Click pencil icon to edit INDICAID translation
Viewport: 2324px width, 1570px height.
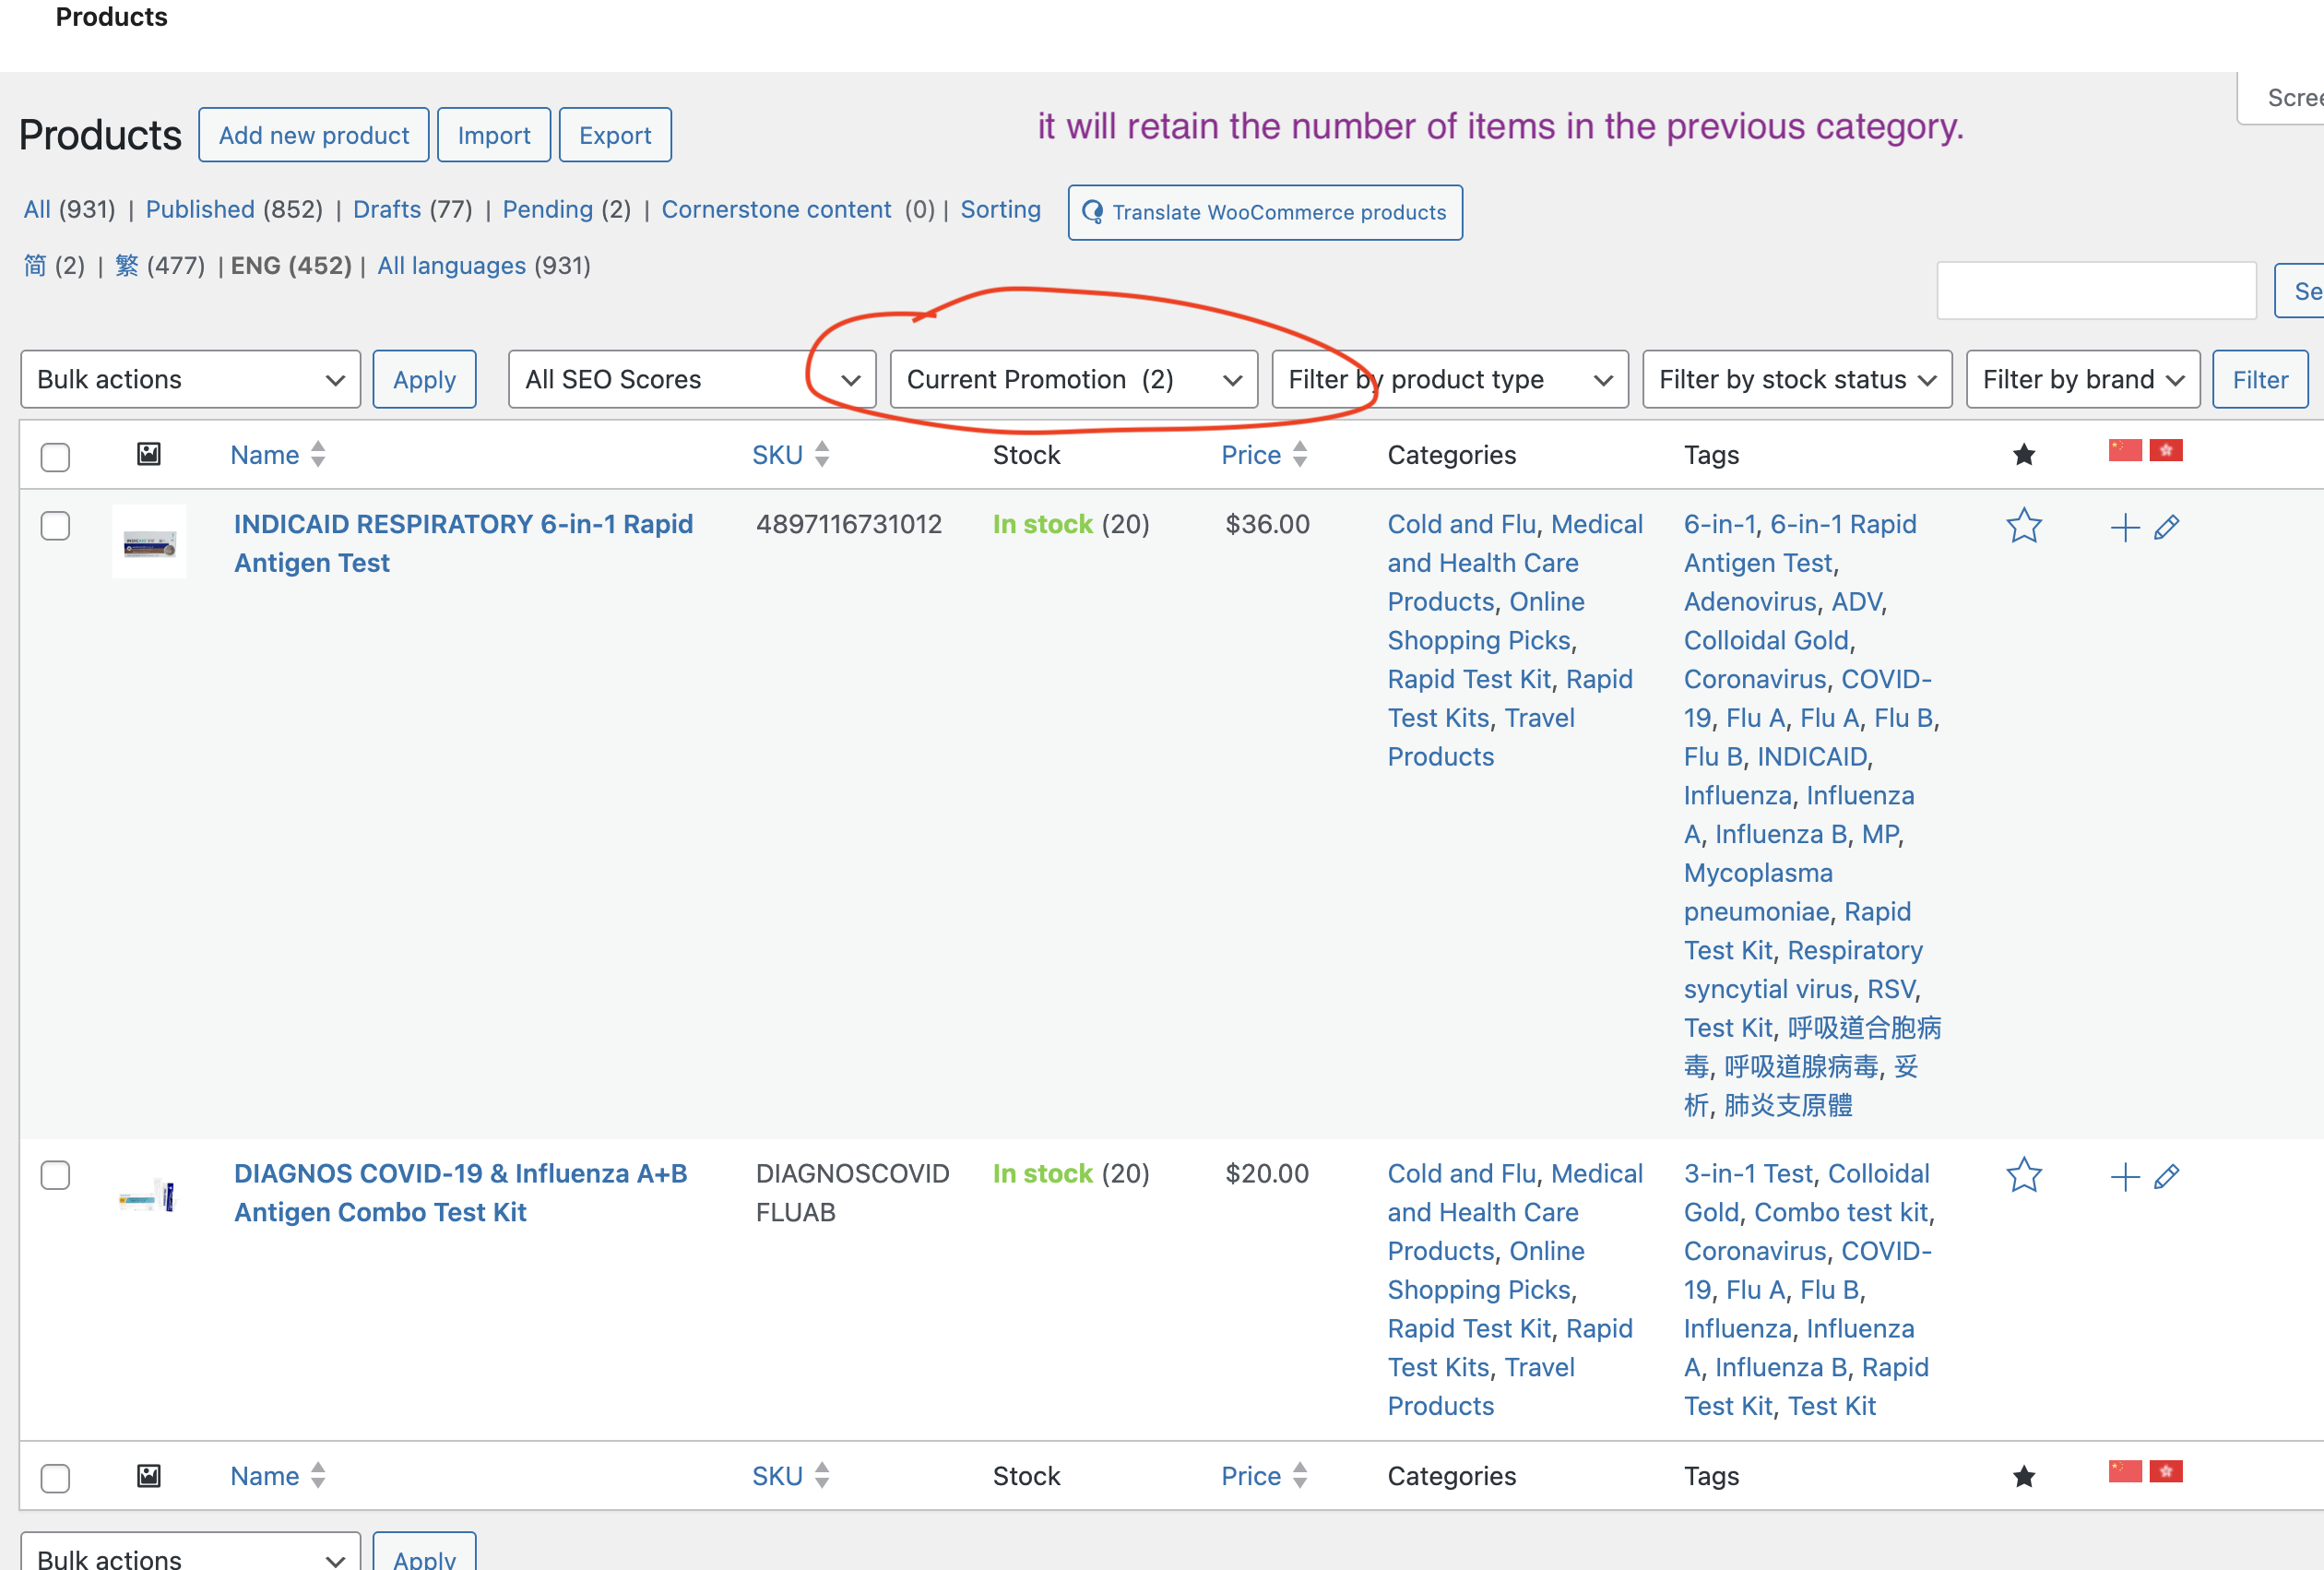click(x=2166, y=527)
